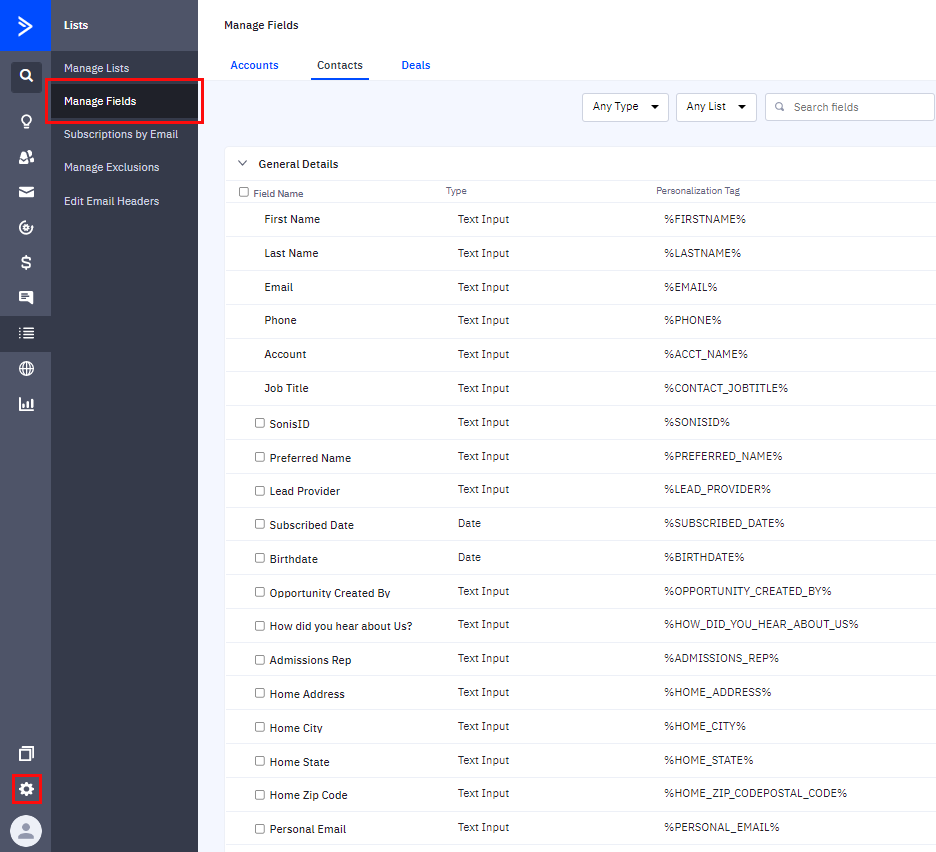Select all via Field Name header checkbox
The image size is (936, 852).
244,192
